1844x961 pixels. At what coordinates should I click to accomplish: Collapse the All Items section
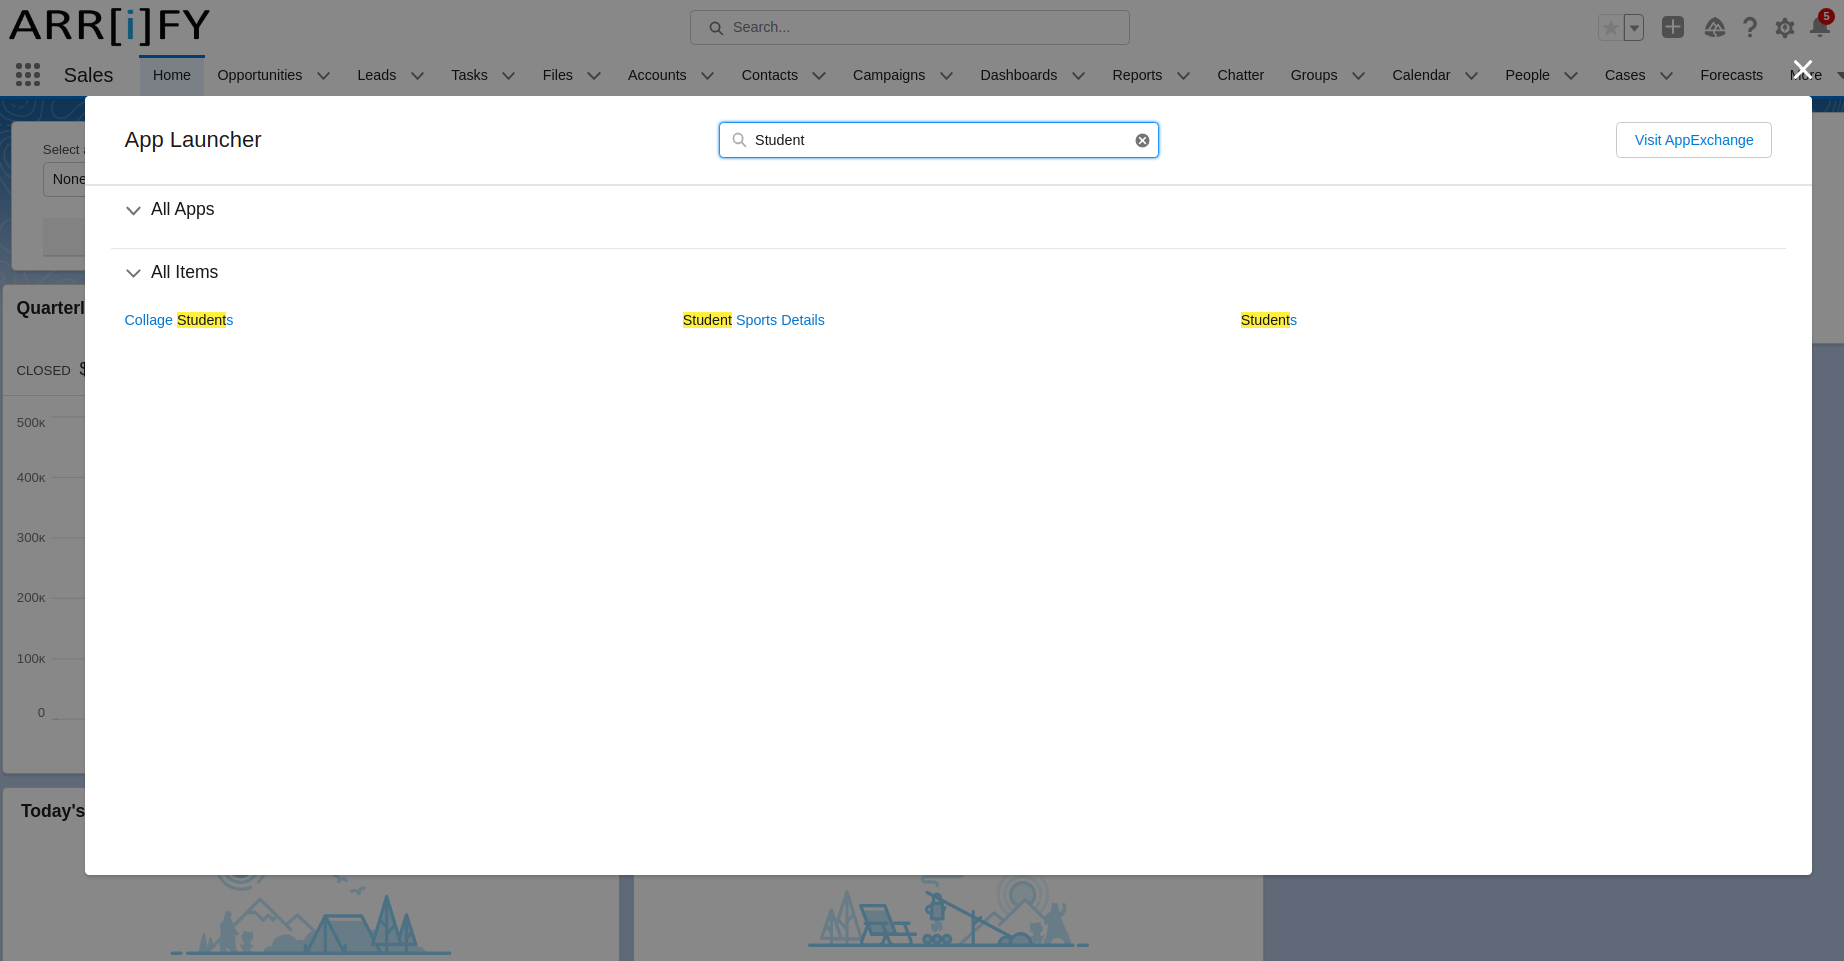pos(133,273)
